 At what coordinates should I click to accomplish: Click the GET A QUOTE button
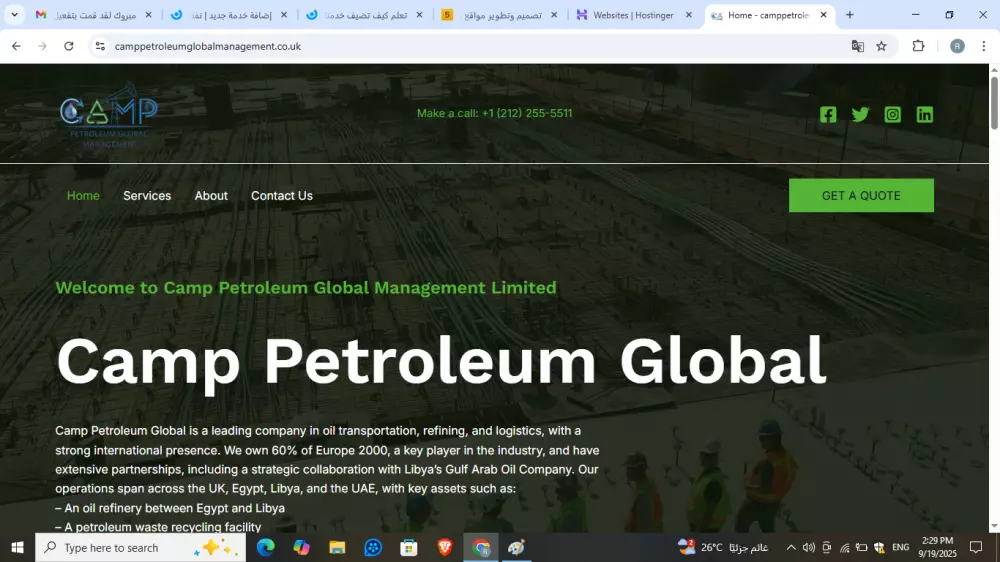pyautogui.click(x=861, y=195)
